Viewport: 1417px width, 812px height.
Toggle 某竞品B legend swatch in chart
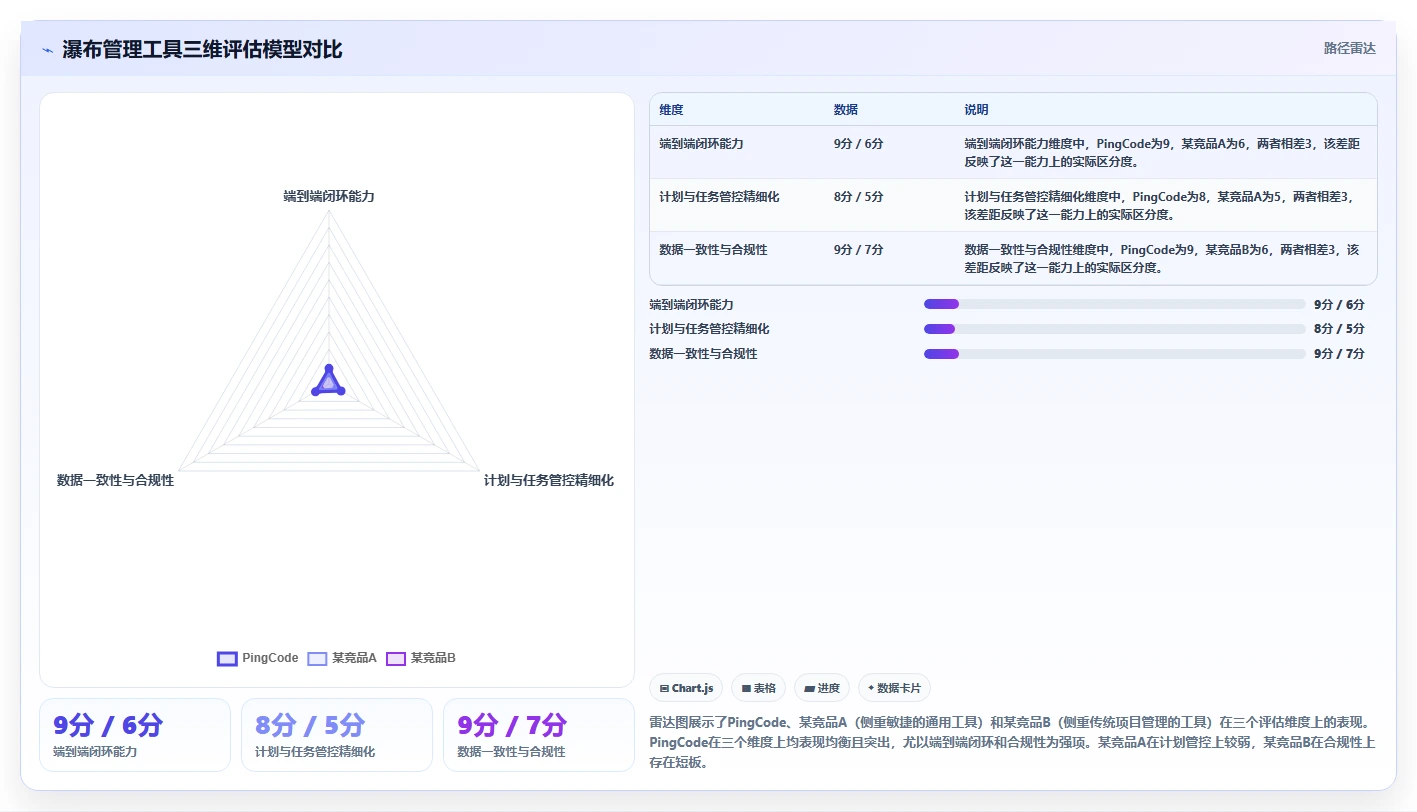395,658
